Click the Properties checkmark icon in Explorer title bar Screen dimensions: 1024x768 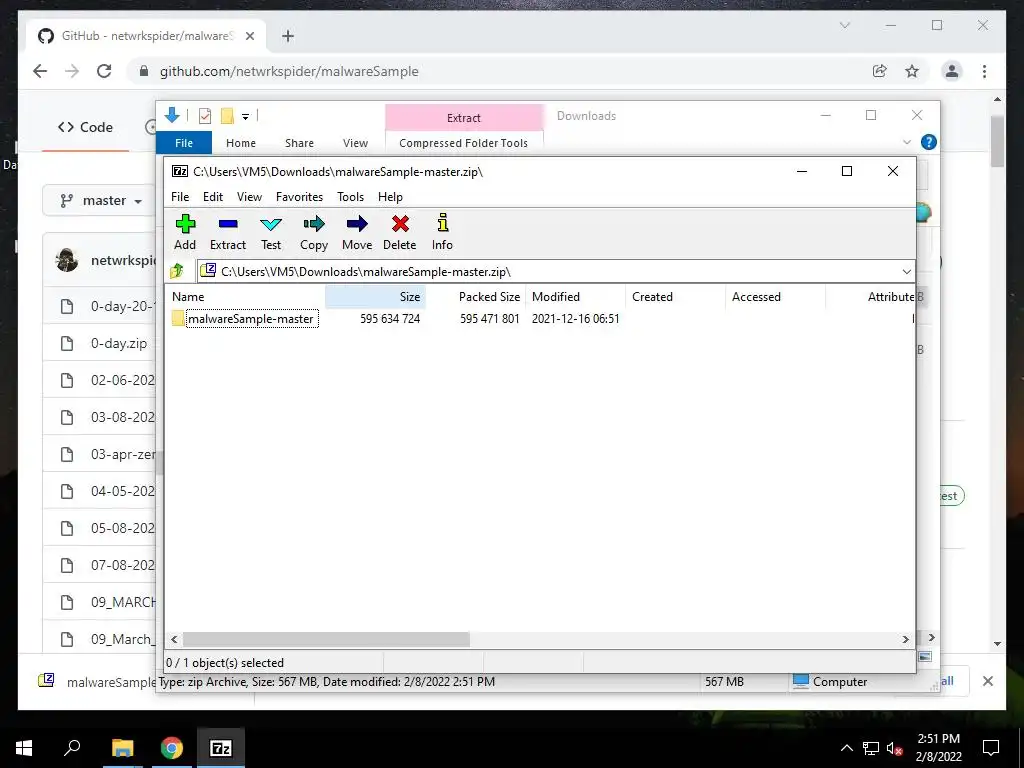205,116
